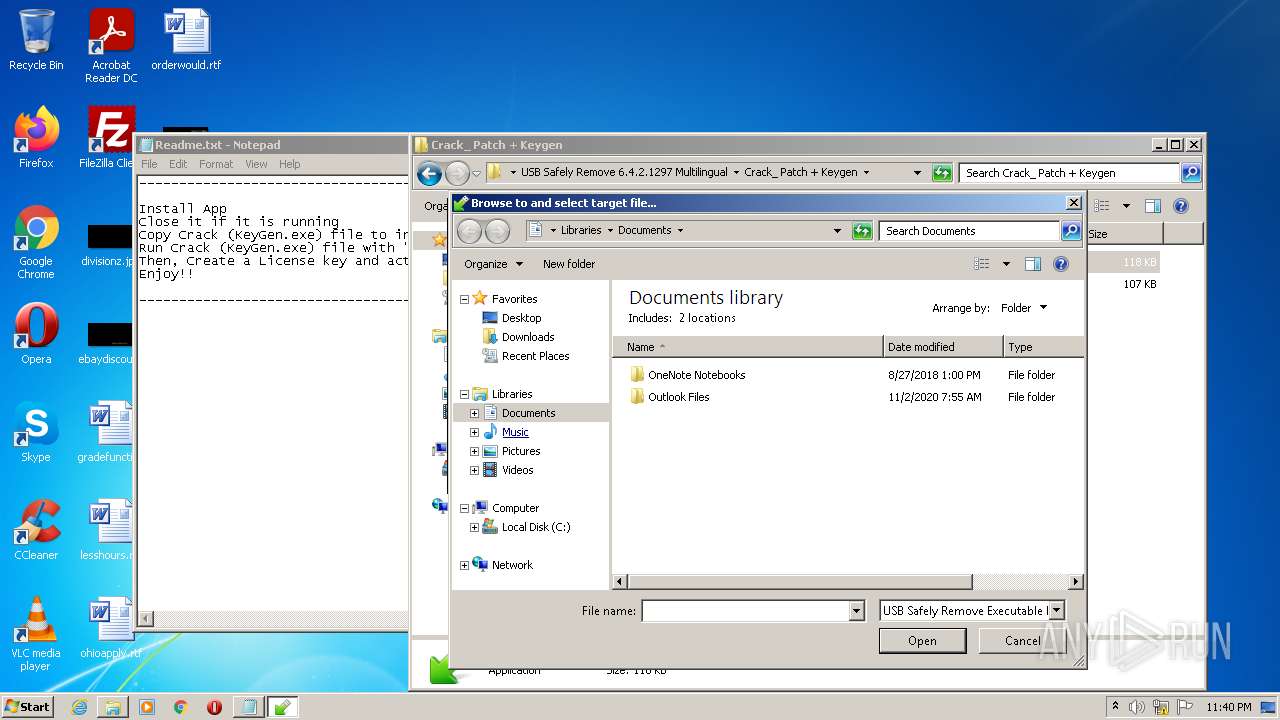Launch Firefox from desktop shortcut
The image size is (1280, 720).
[x=36, y=138]
